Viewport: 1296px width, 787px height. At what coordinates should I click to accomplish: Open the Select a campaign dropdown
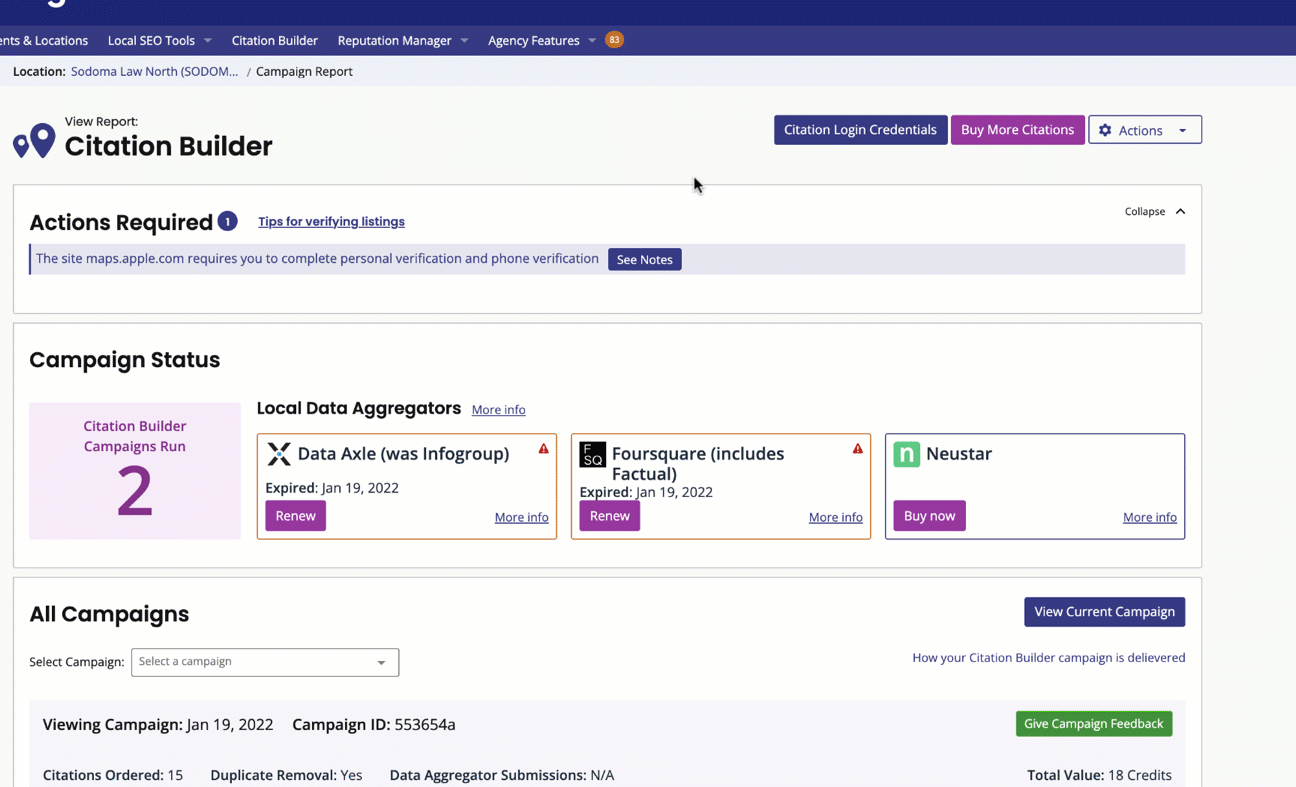265,662
